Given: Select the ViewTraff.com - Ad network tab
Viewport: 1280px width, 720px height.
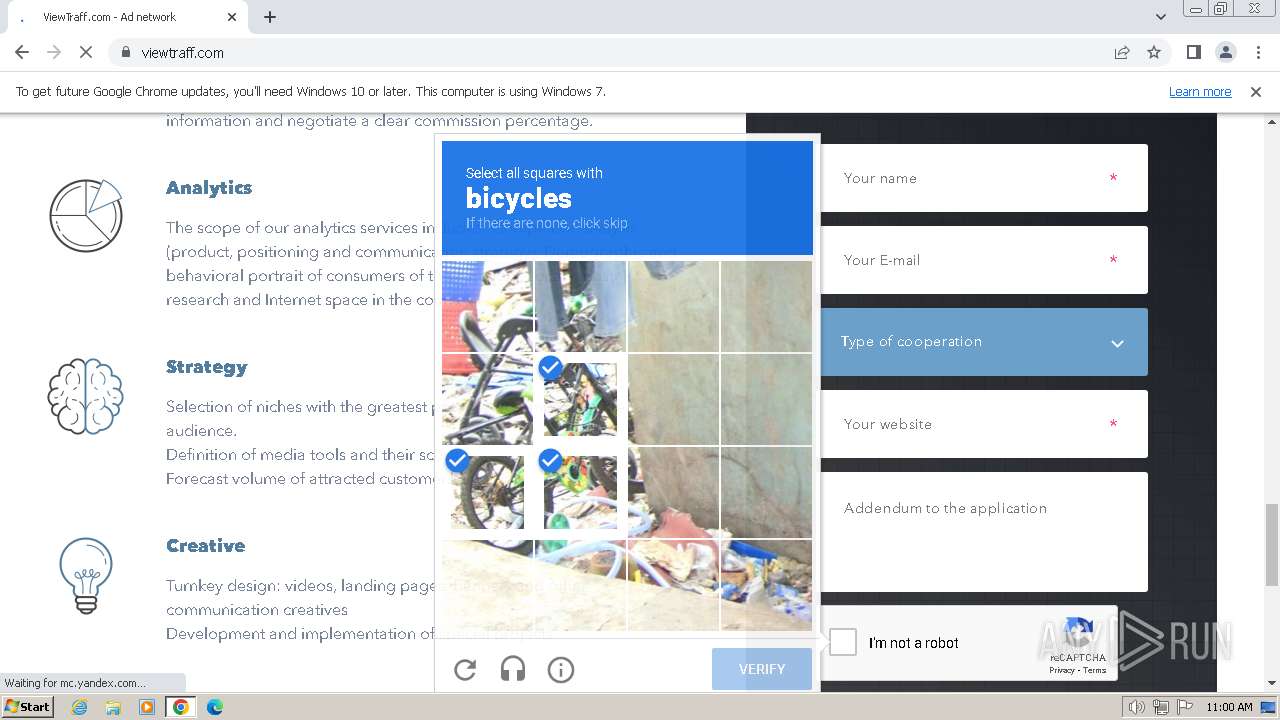Looking at the screenshot, I should click(x=125, y=17).
